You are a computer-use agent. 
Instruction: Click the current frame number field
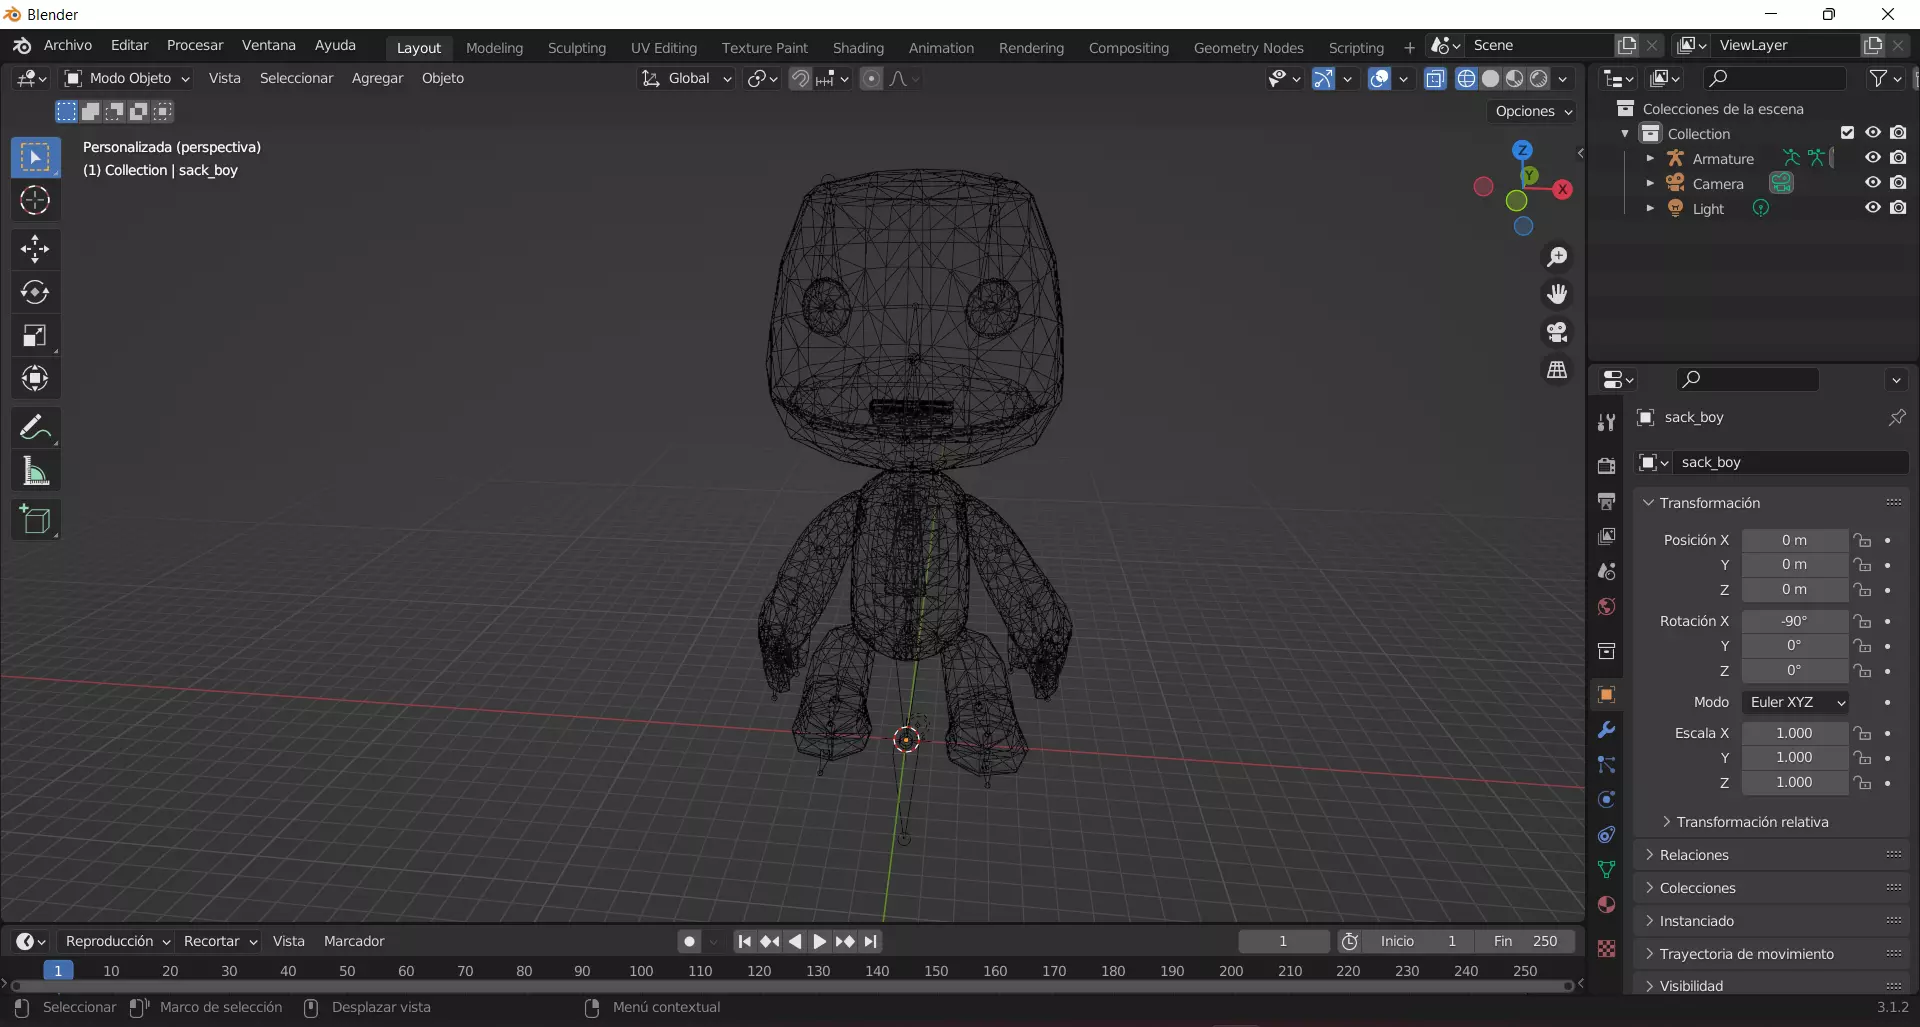pyautogui.click(x=1283, y=942)
